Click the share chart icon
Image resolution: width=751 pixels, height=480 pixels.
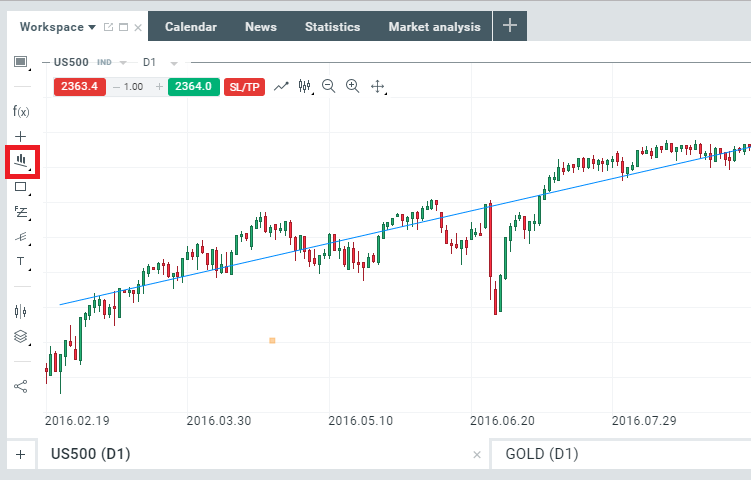click(x=21, y=386)
